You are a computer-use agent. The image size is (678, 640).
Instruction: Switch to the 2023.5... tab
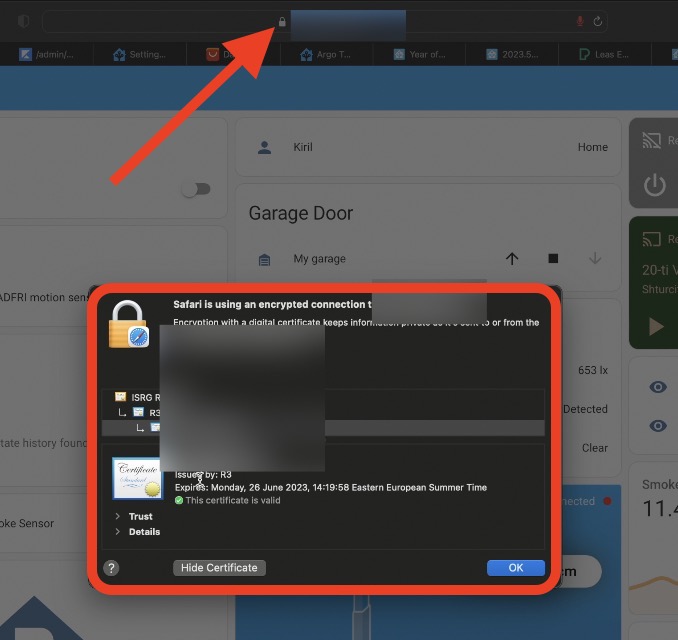pos(512,54)
